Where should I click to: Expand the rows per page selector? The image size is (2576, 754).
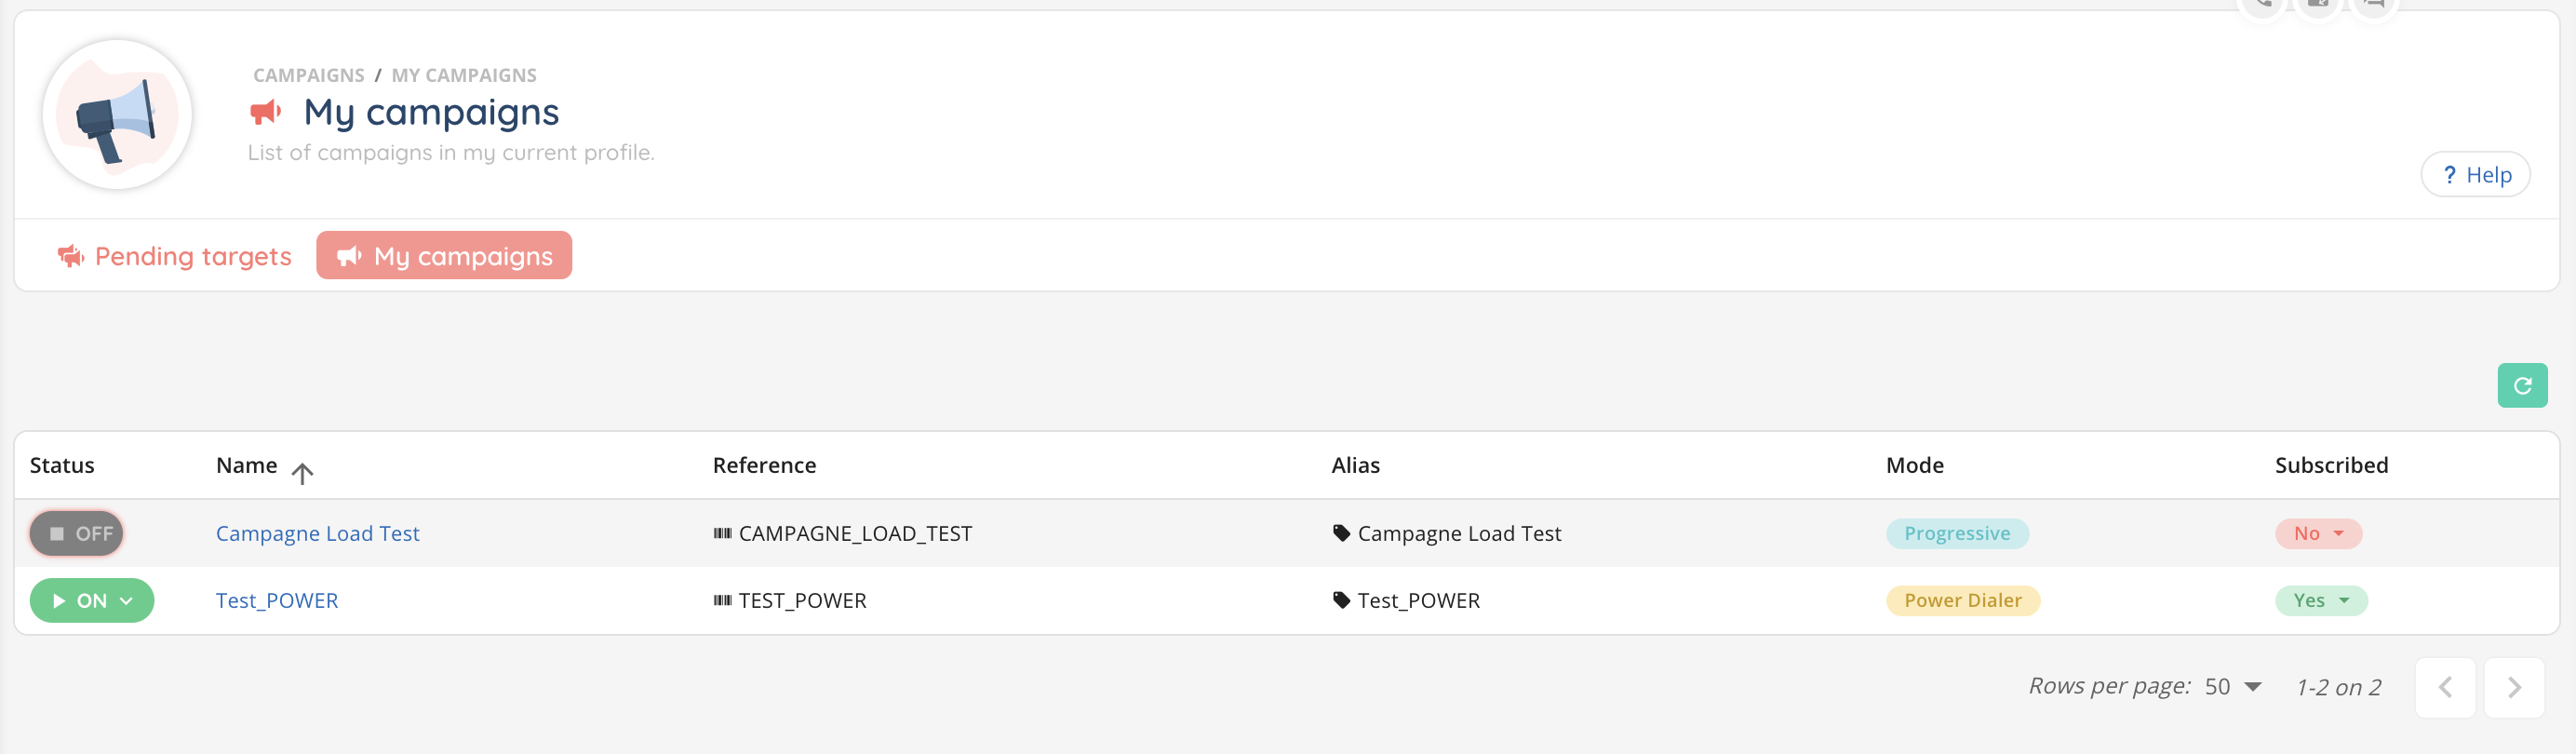click(x=2232, y=687)
